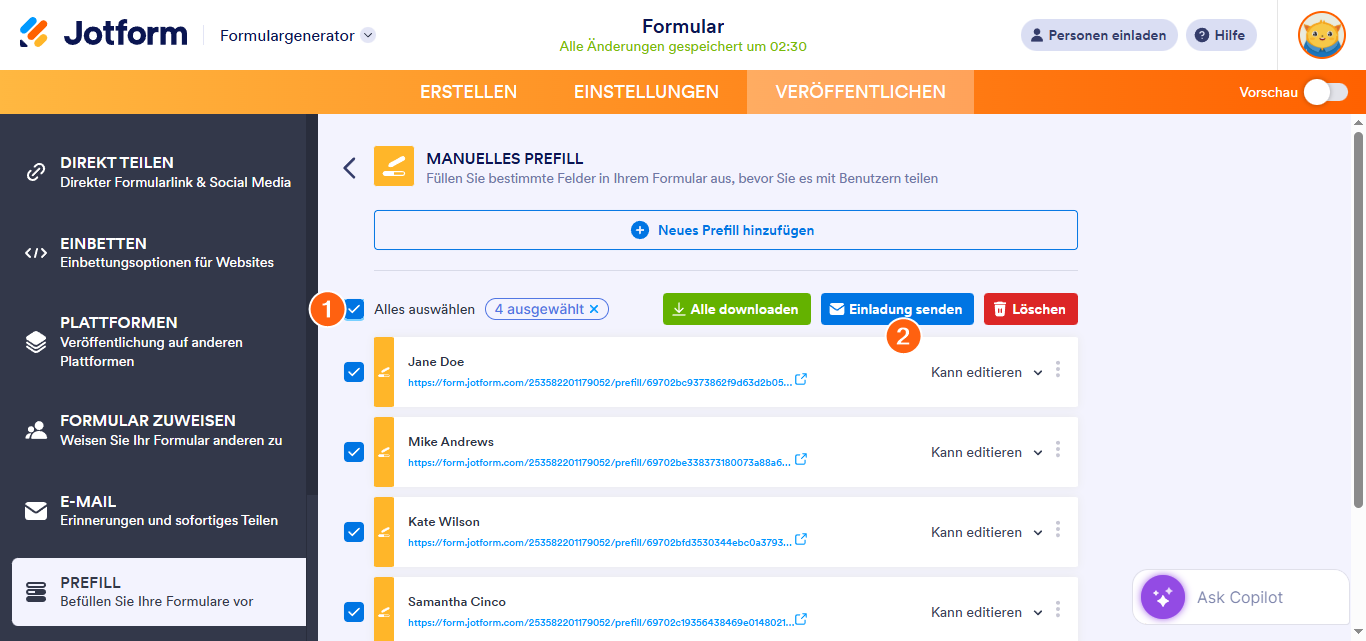The width and height of the screenshot is (1366, 641).
Task: Deselect Mike Andrews' prefill checkbox
Action: click(353, 452)
